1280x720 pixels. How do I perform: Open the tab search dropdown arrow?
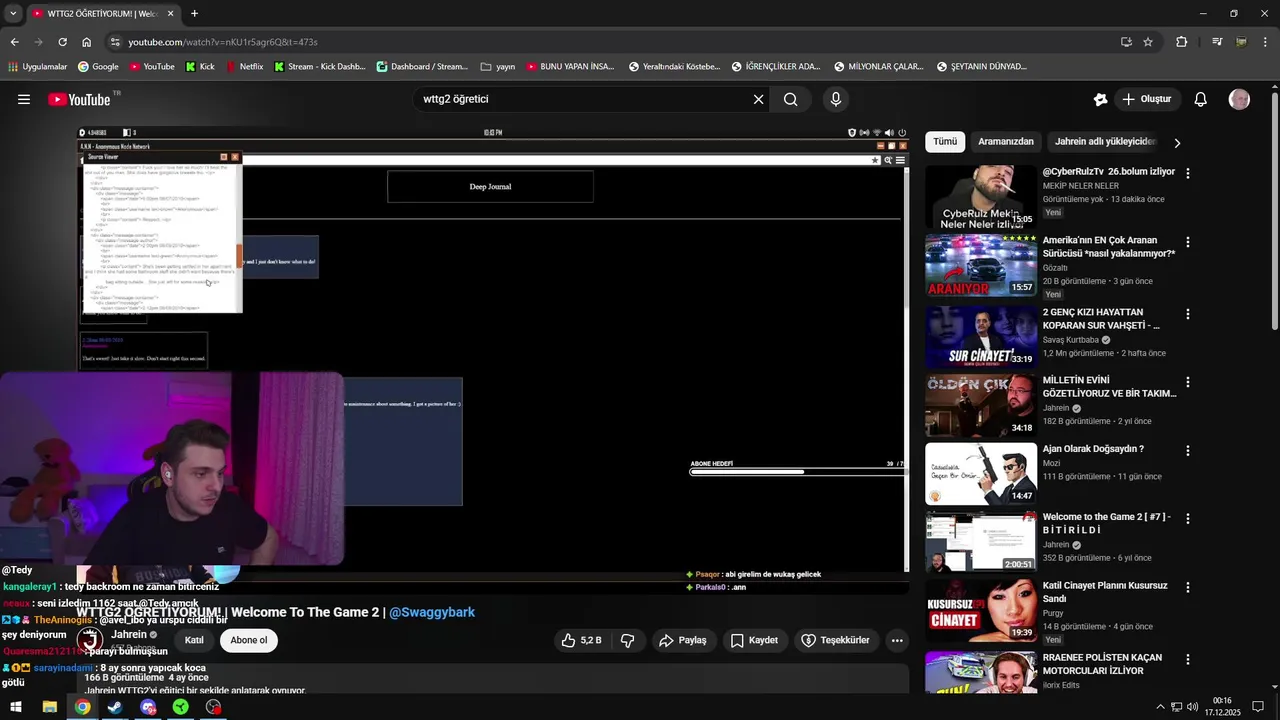(x=13, y=14)
